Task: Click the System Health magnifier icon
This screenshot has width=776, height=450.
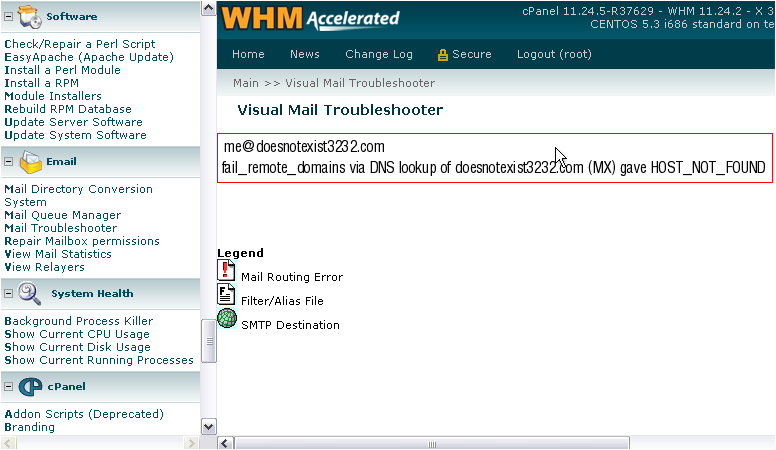Action: (29, 294)
